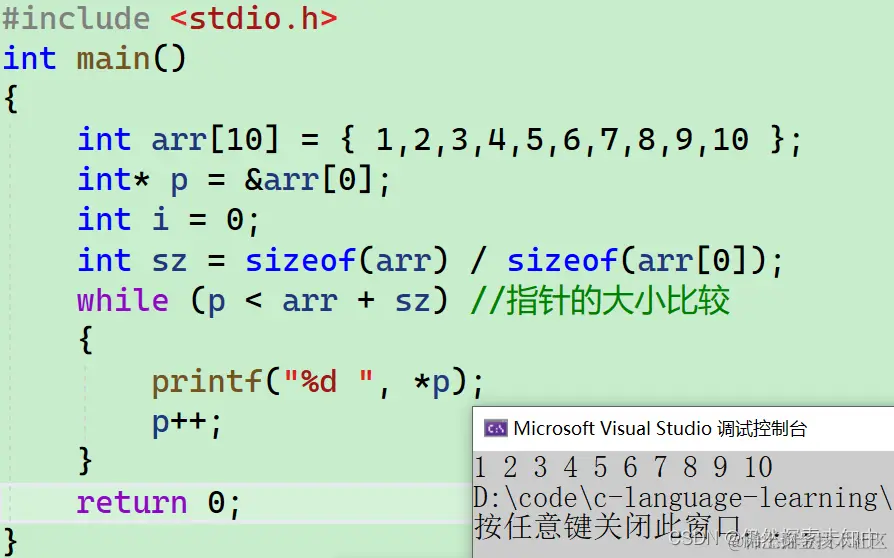Click the #include <stdio.h> line
This screenshot has height=558, width=894.
pos(170,19)
